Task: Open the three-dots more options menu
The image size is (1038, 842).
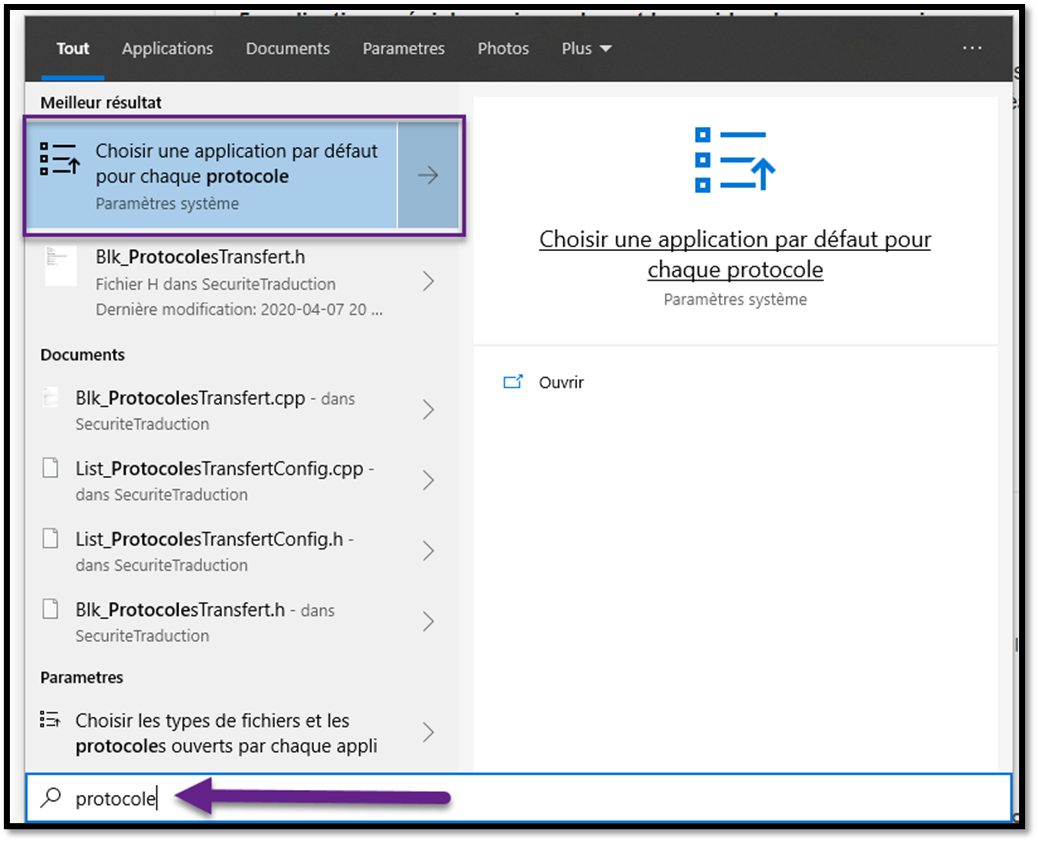Action: [972, 48]
